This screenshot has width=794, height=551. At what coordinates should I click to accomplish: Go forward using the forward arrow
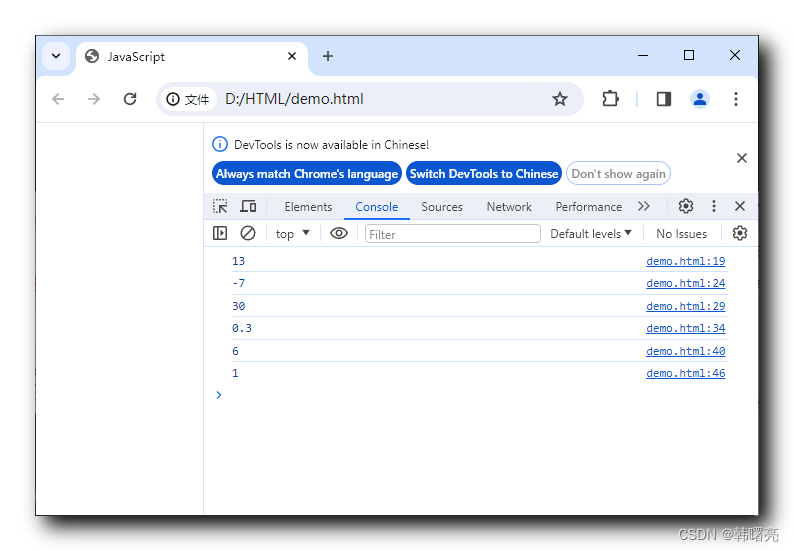pos(94,99)
